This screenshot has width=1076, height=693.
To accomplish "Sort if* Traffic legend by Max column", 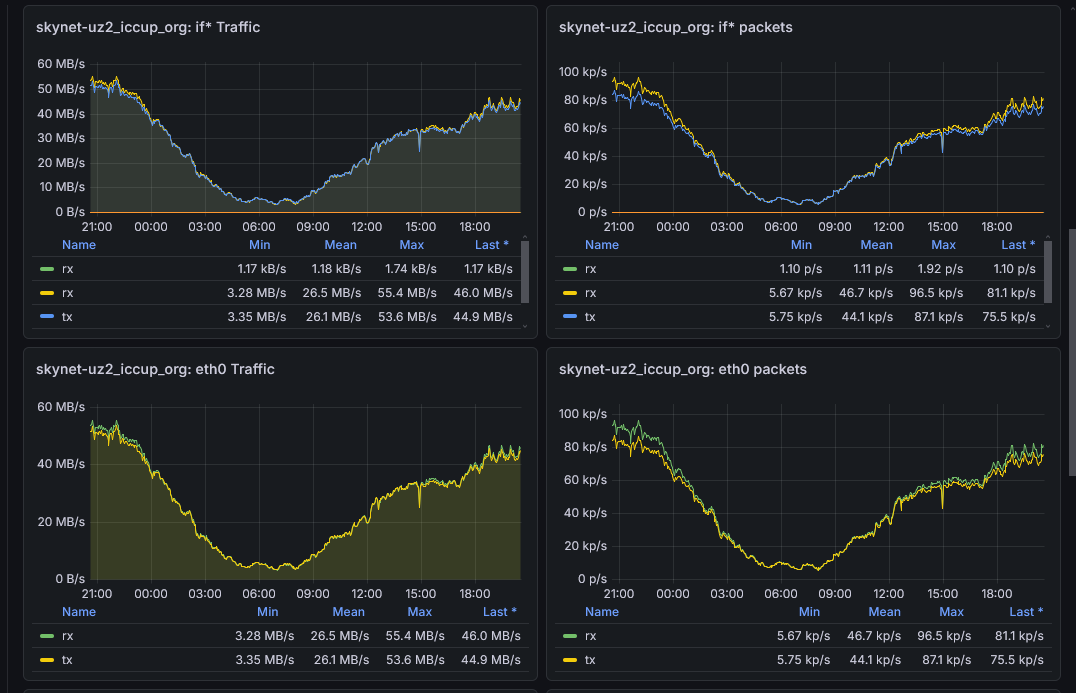I will coord(412,245).
